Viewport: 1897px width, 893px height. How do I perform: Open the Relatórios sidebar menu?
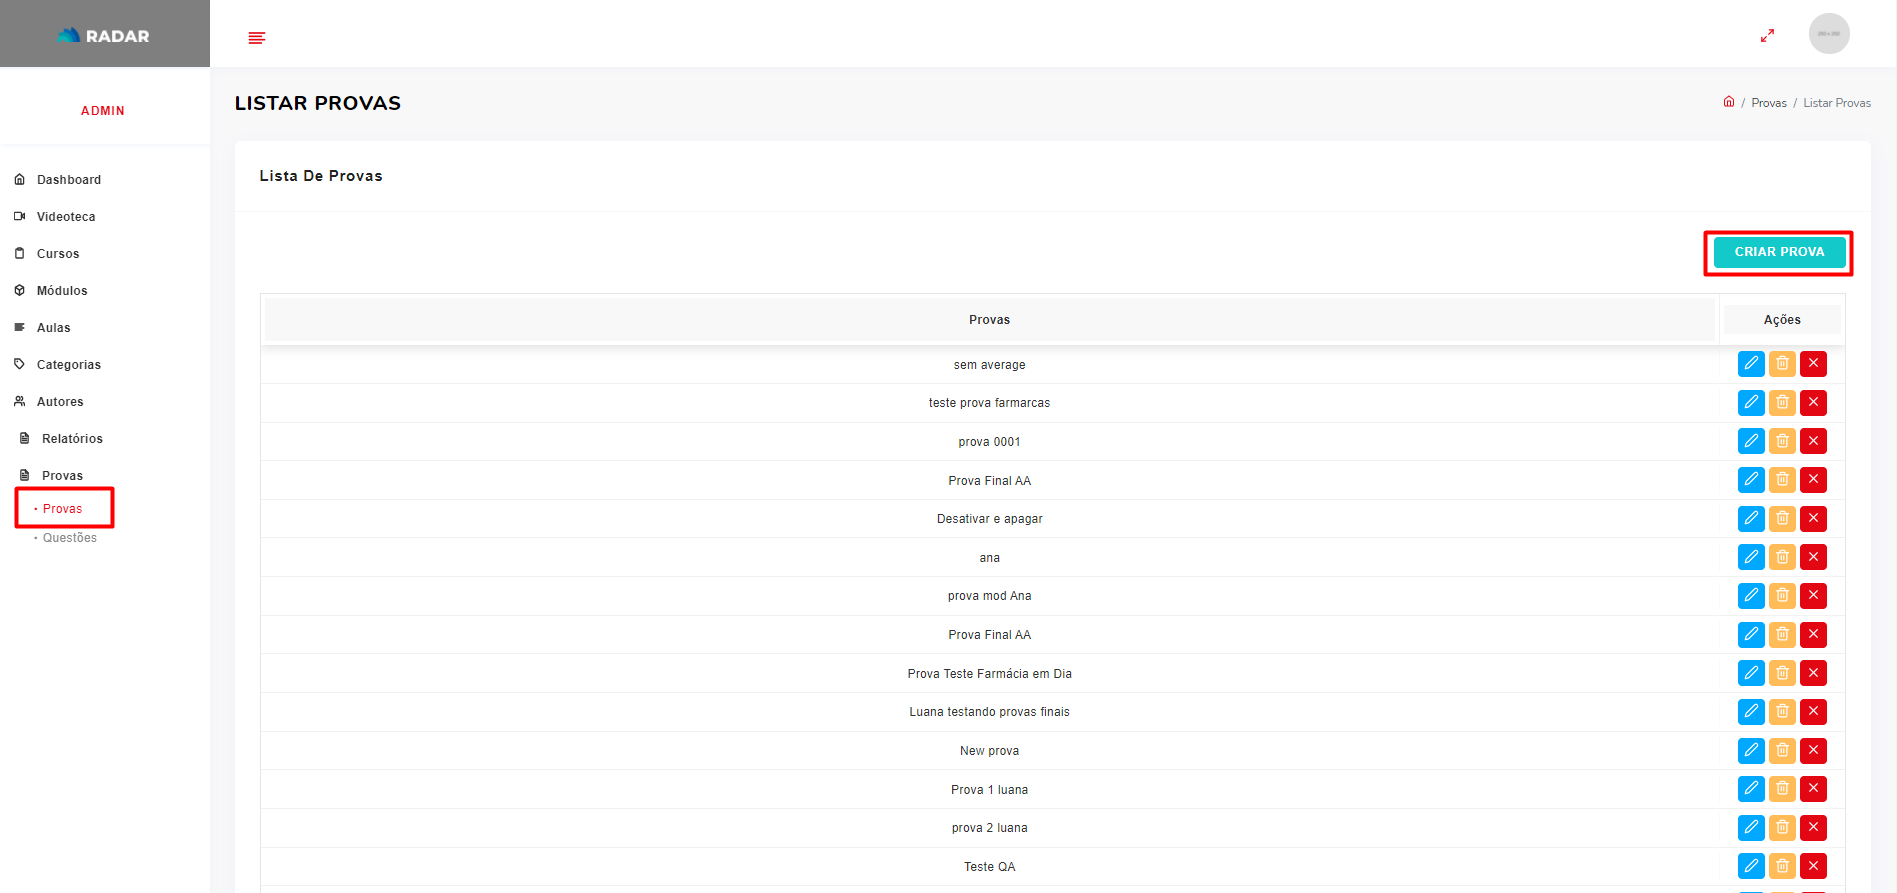[72, 439]
